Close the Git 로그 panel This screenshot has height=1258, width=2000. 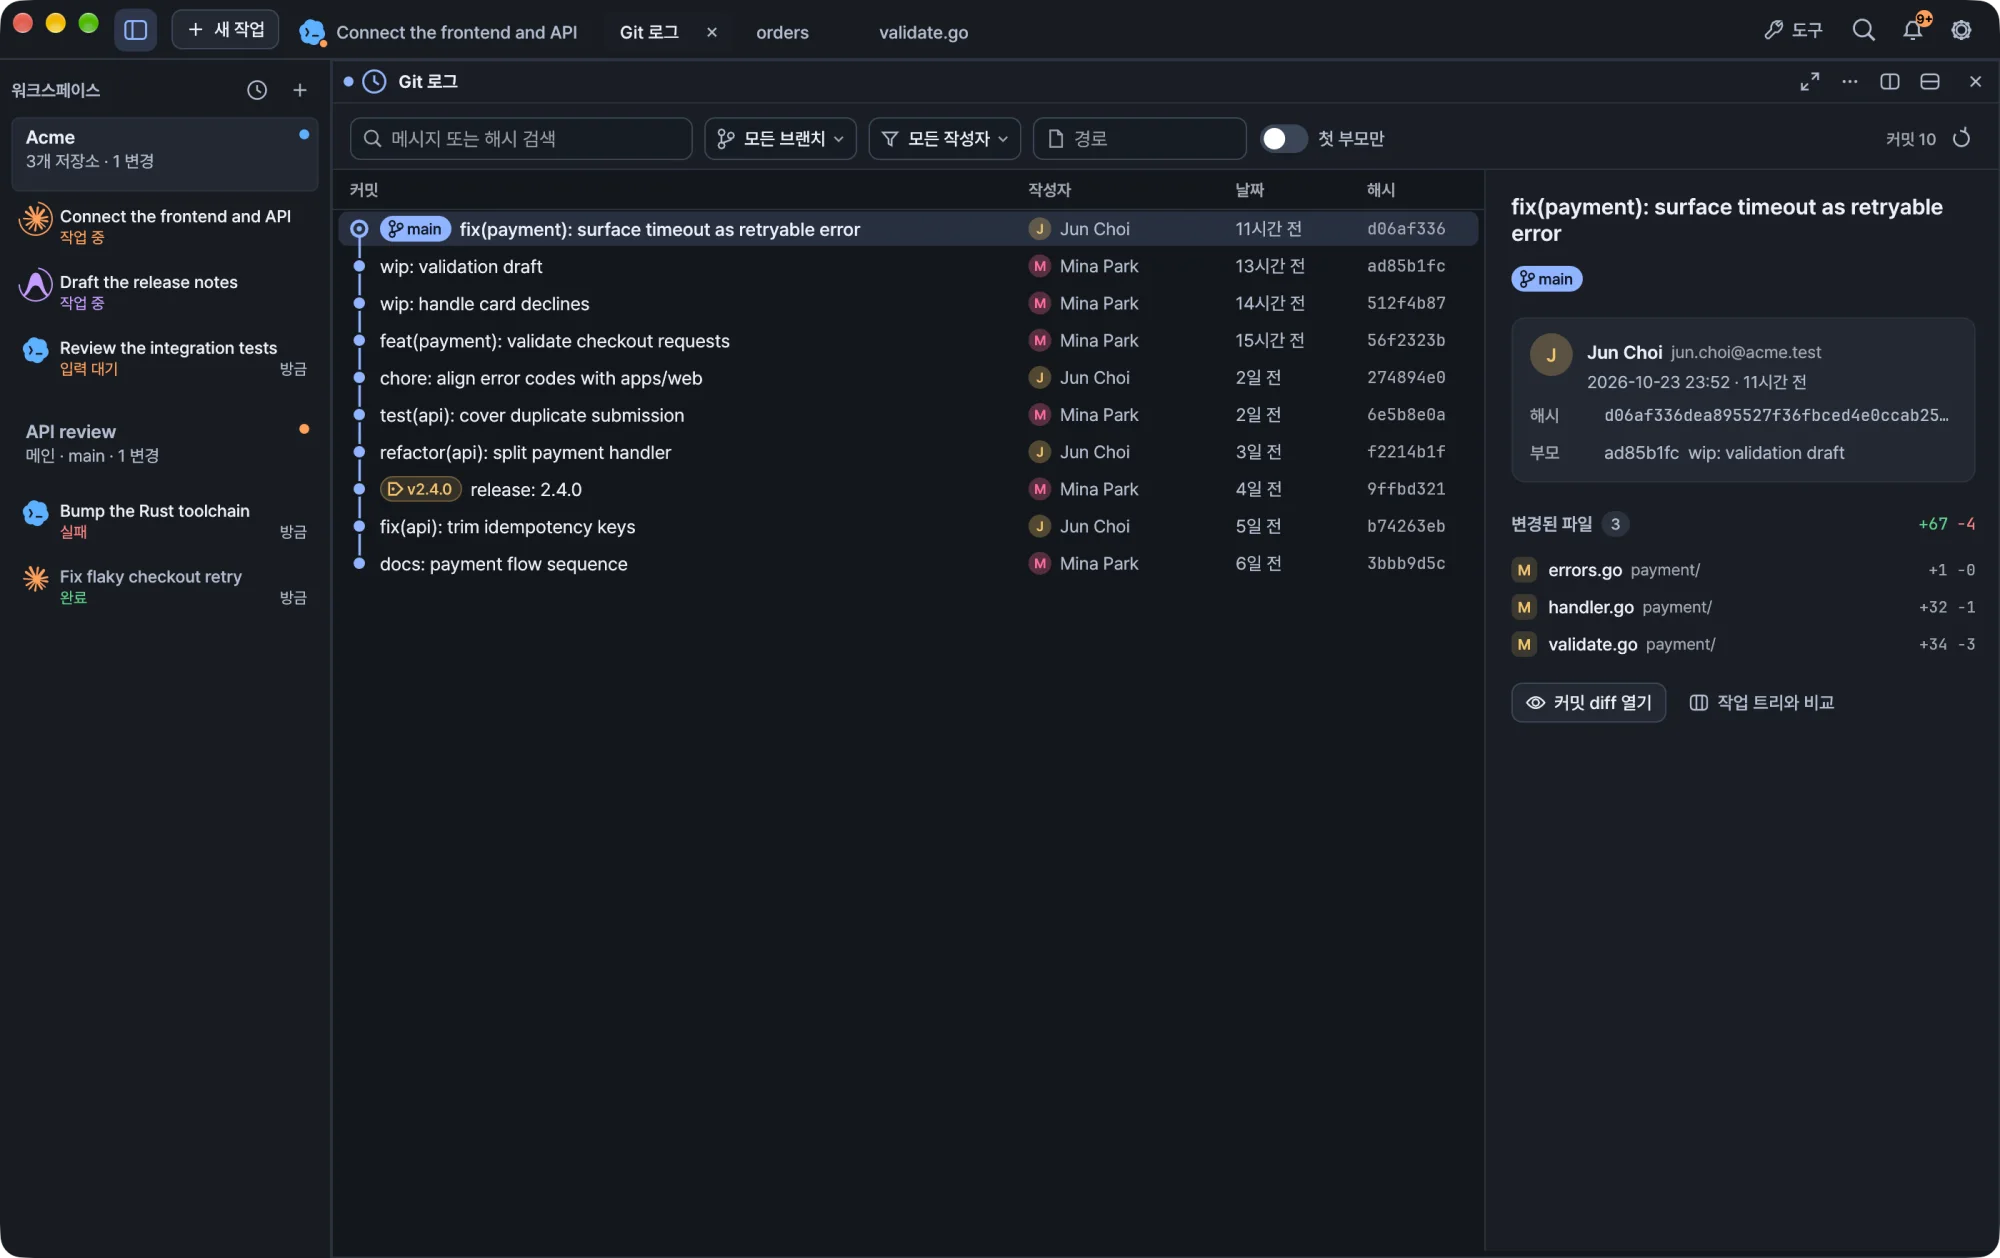coord(1975,82)
